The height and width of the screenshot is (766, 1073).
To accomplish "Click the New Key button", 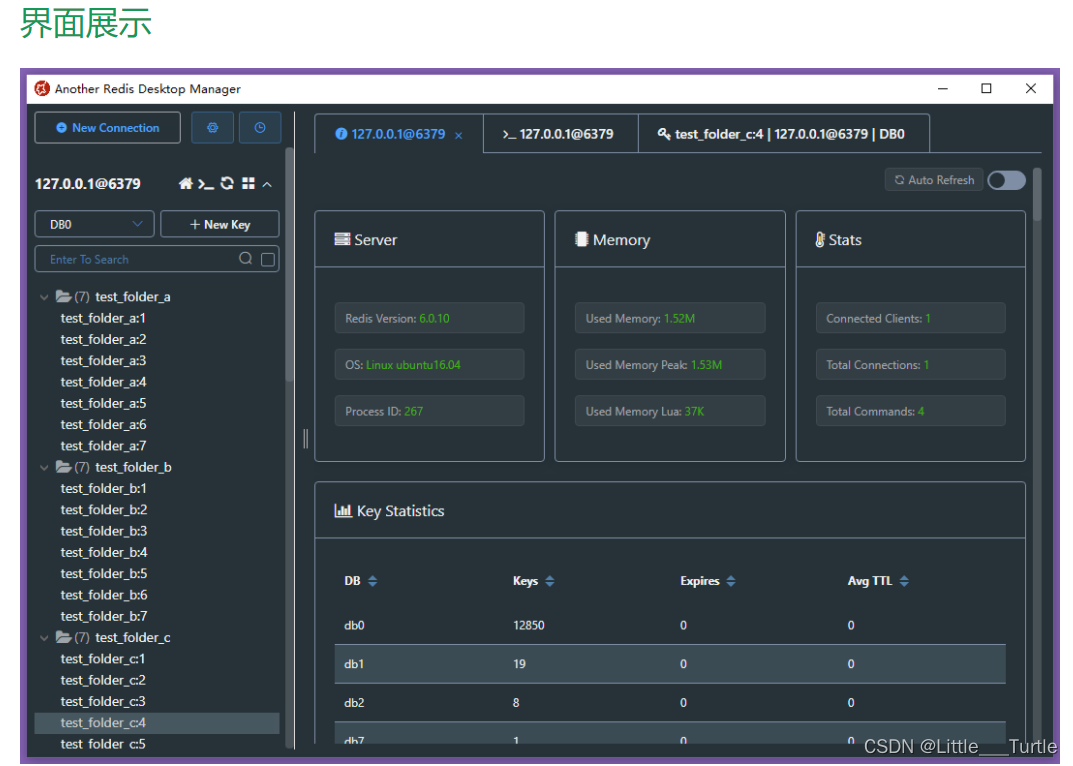I will (220, 224).
